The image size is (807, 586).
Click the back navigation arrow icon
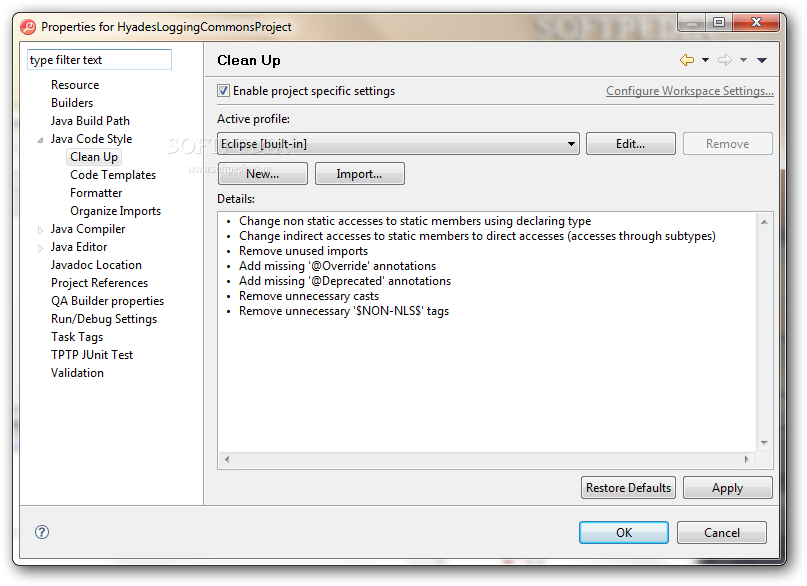[x=687, y=60]
